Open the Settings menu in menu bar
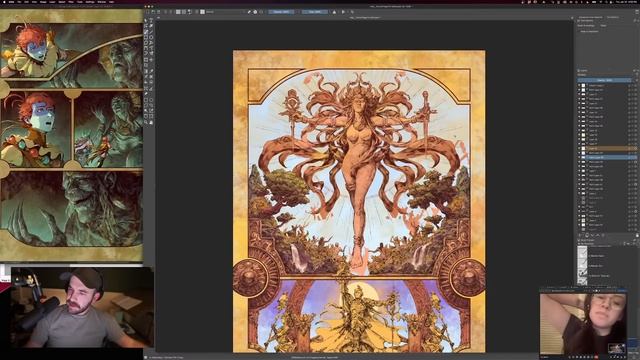Image resolution: width=640 pixels, height=360 pixels. 90,2
